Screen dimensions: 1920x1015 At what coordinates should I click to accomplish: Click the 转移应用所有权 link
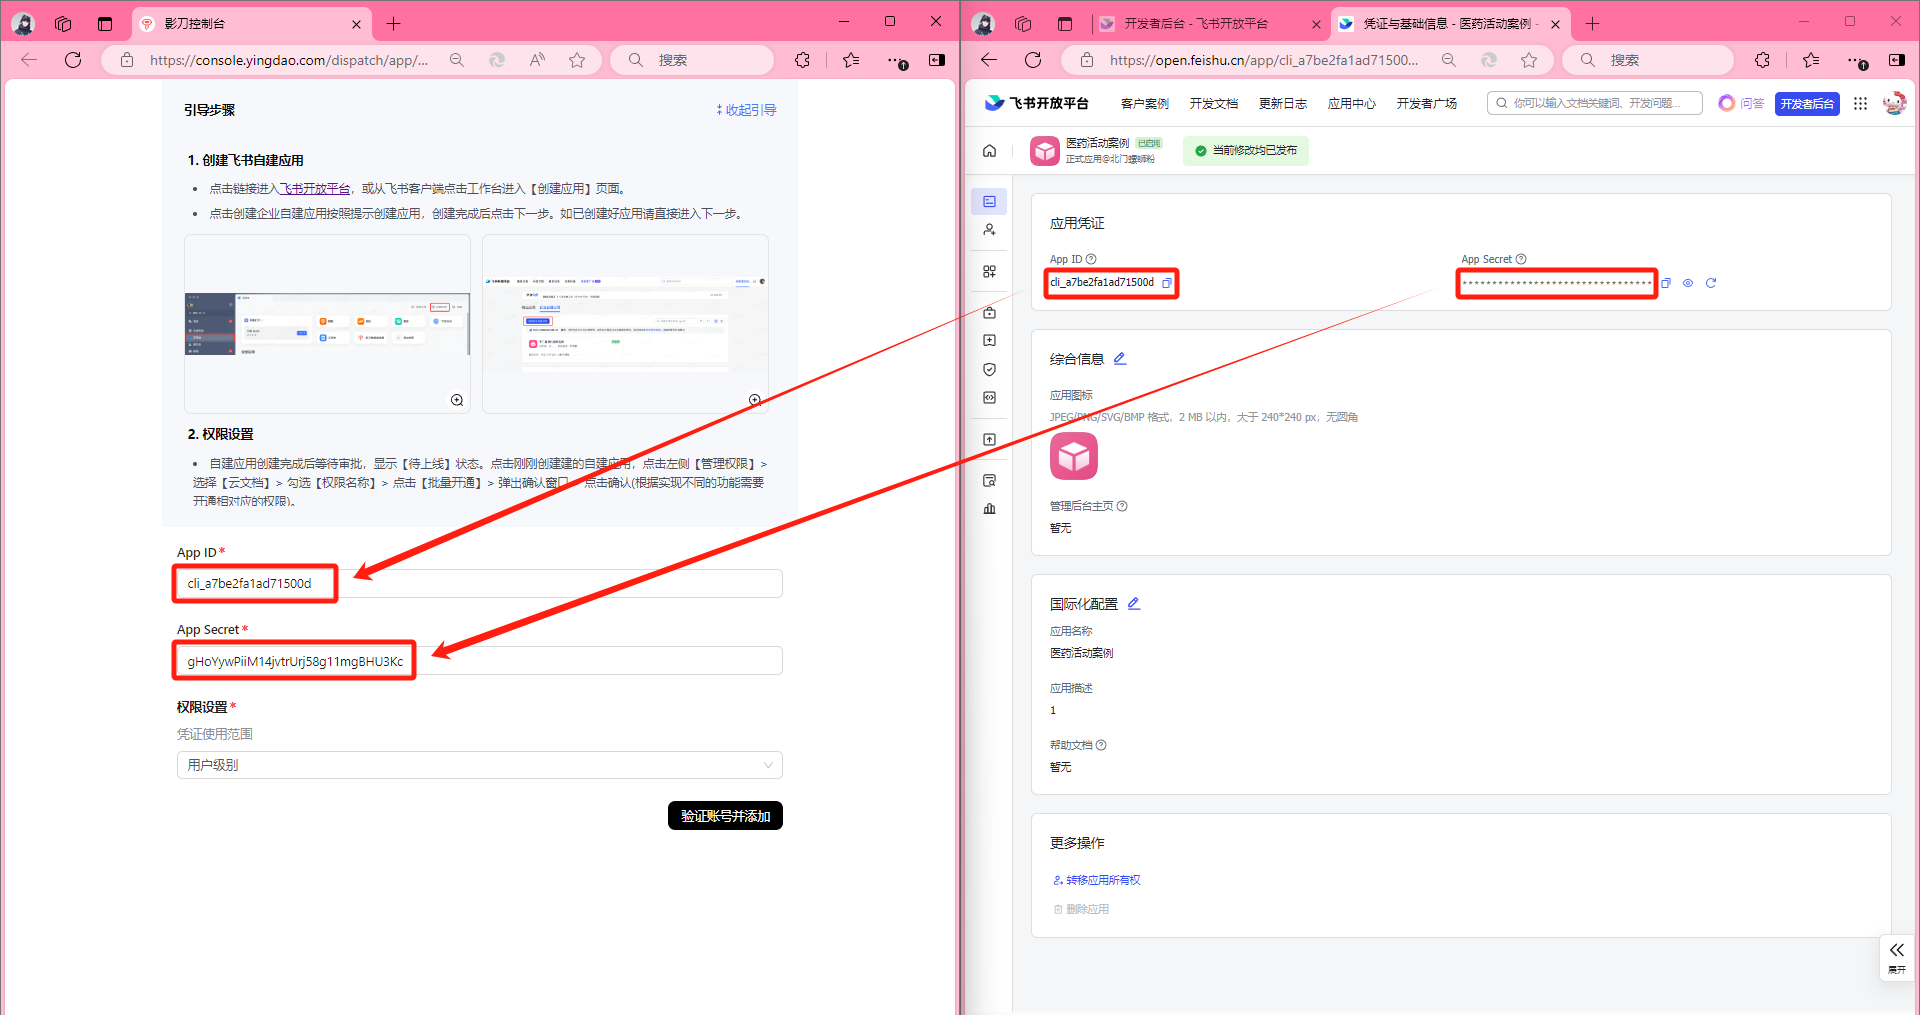coord(1097,880)
